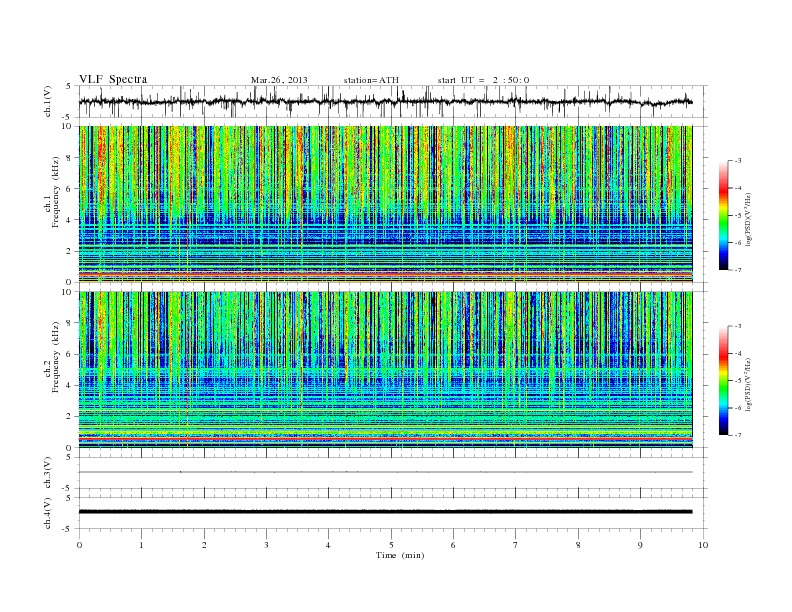Click the ch.1 voltage waveform trace
Screen dimensions: 792x612
[x=385, y=101]
